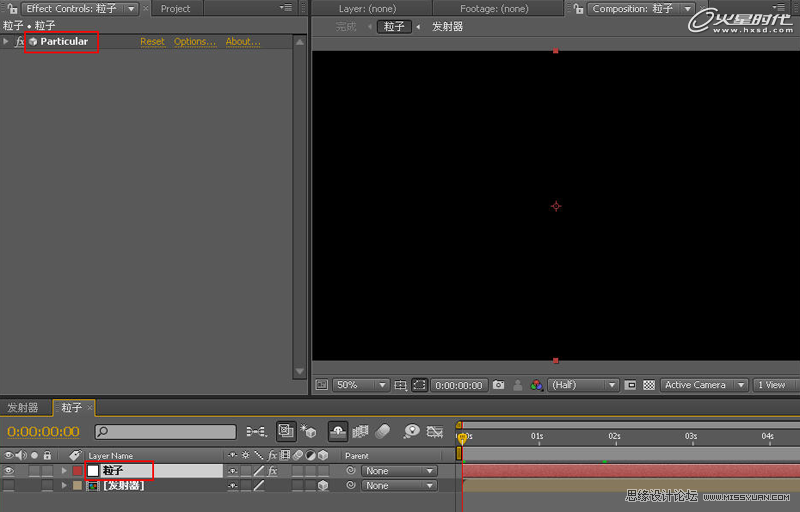Click the timeline layer search field
Screen dimensions: 800x512
(165, 432)
